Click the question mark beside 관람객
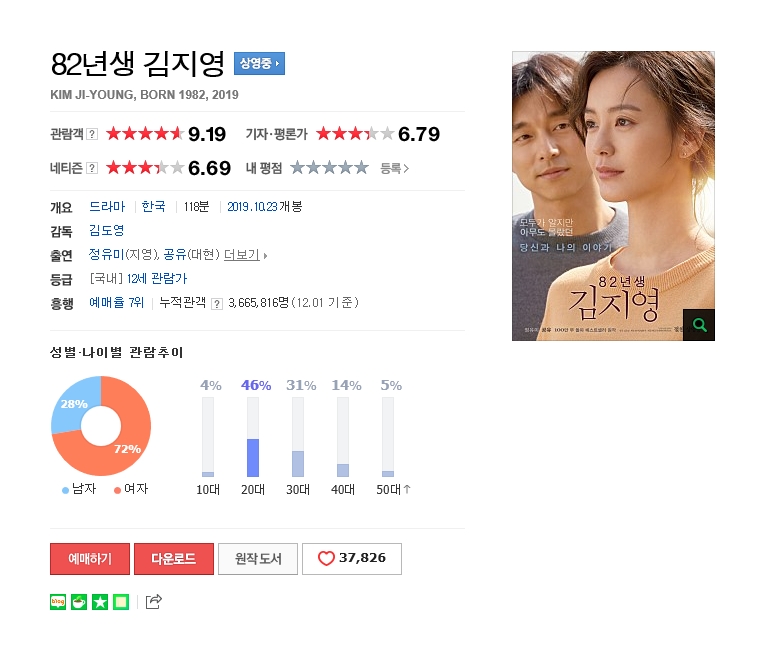This screenshot has height=668, width=761. pyautogui.click(x=92, y=134)
